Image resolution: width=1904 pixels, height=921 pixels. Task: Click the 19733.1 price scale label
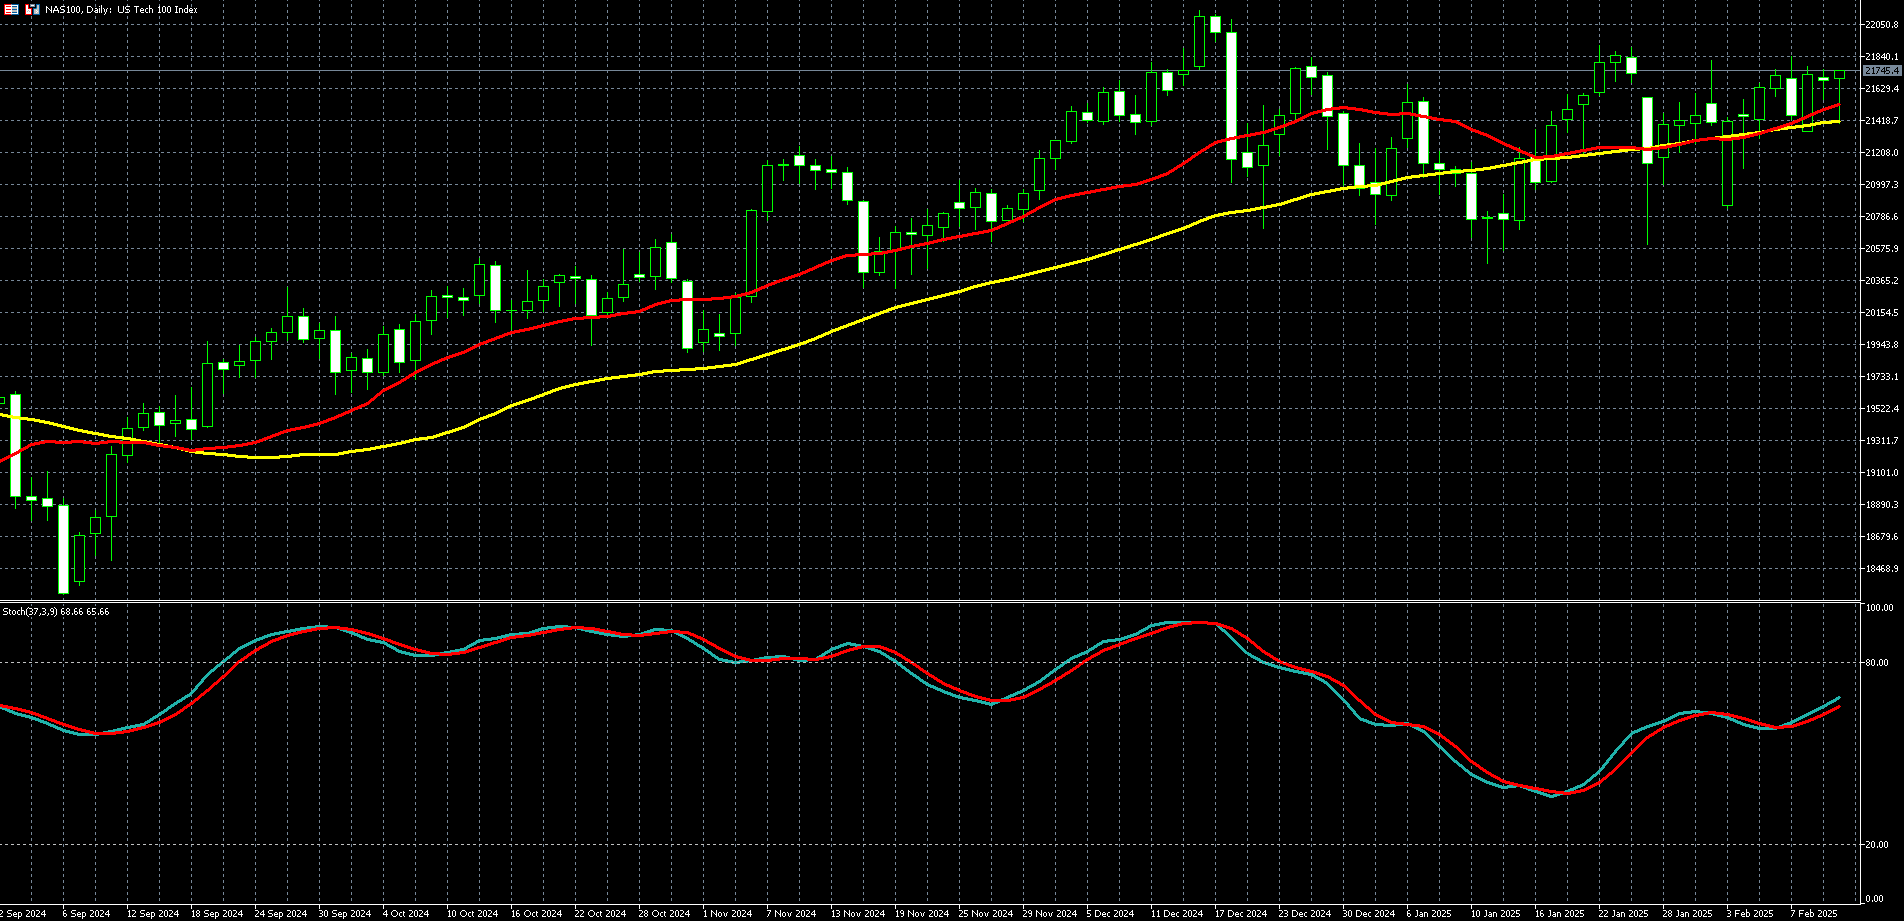coord(1882,377)
